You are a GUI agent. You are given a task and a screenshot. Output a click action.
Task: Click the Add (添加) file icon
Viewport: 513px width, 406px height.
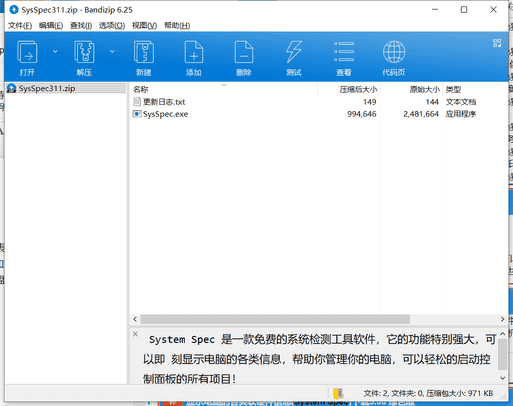[194, 52]
